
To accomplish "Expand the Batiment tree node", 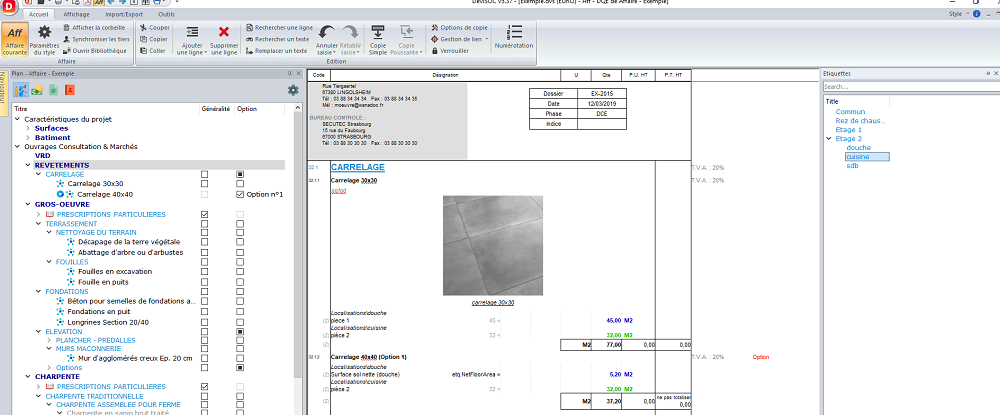I will (27, 137).
